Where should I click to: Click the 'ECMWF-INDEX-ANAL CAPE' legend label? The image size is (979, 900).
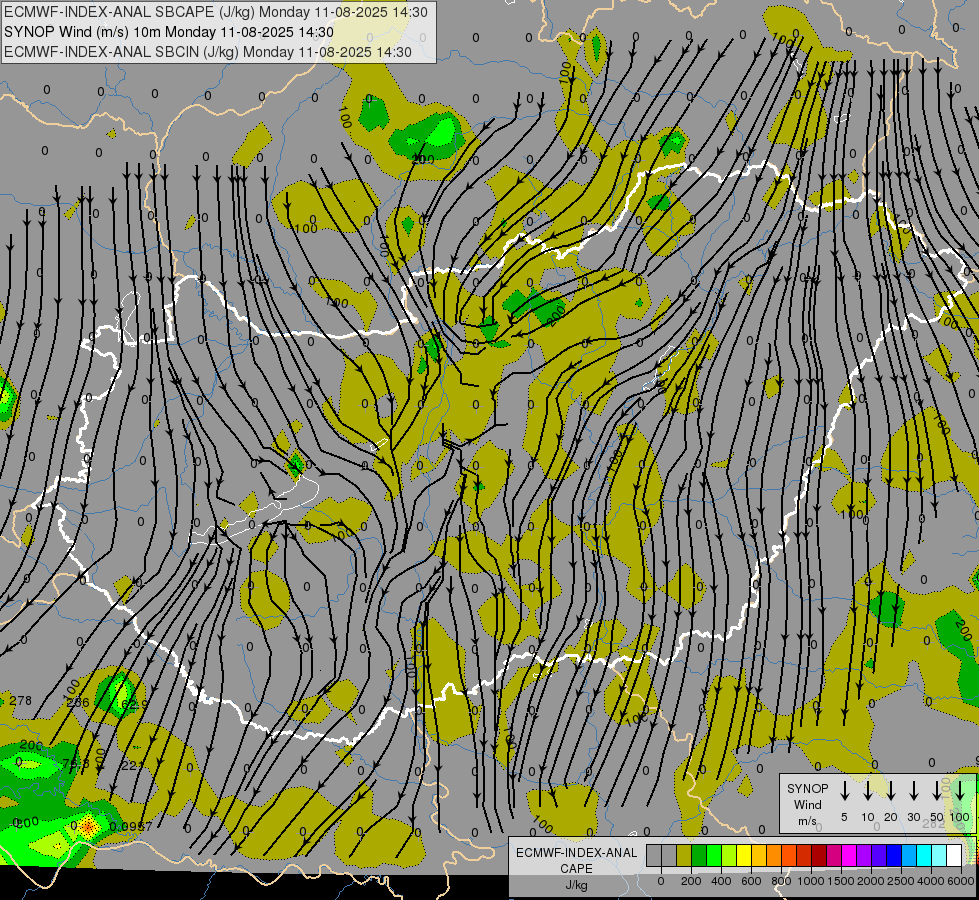(576, 861)
